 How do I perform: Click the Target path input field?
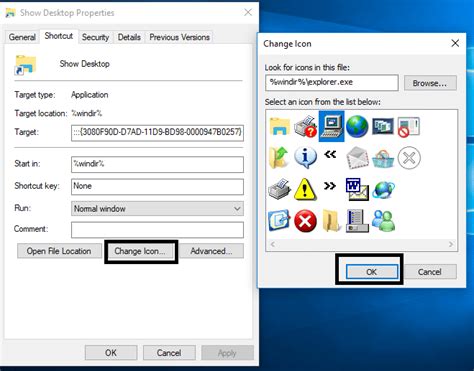point(157,132)
